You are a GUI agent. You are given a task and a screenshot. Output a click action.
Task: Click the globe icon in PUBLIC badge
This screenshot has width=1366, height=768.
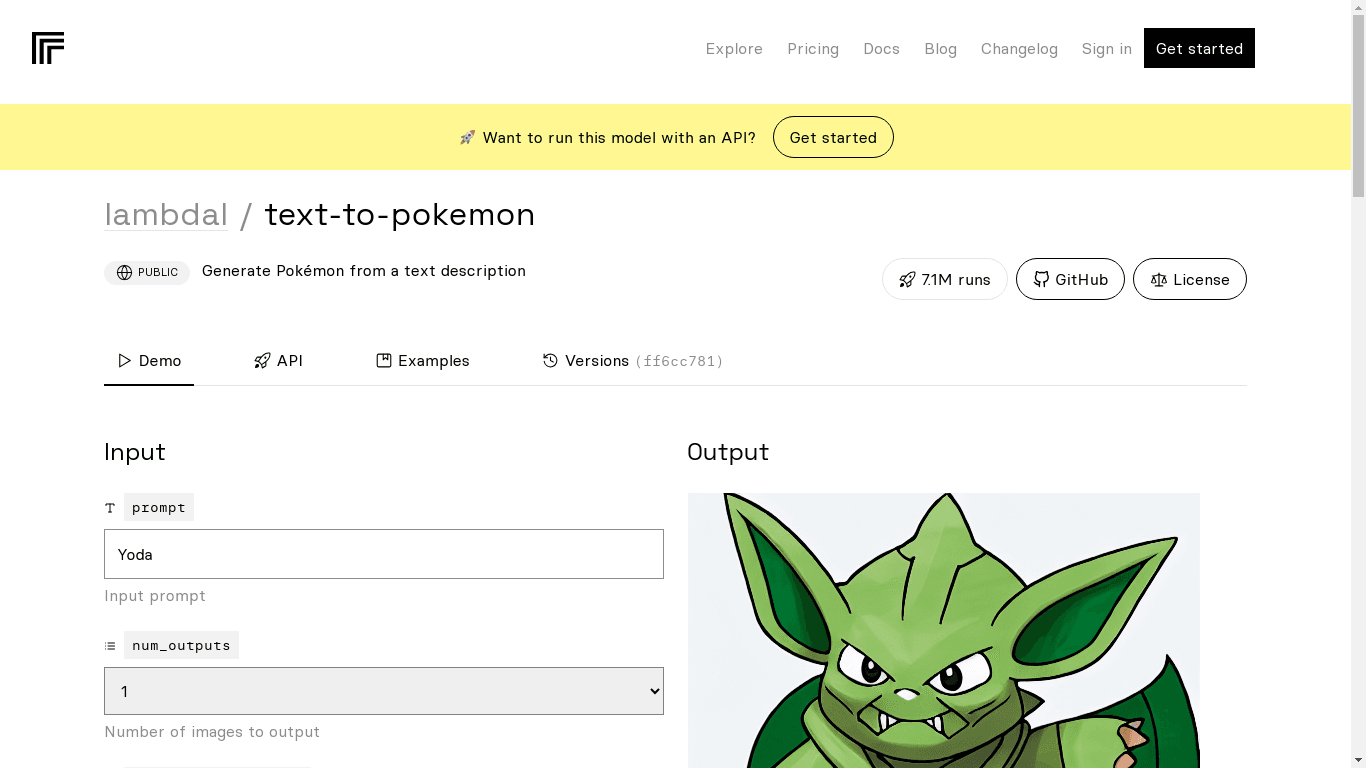[124, 272]
